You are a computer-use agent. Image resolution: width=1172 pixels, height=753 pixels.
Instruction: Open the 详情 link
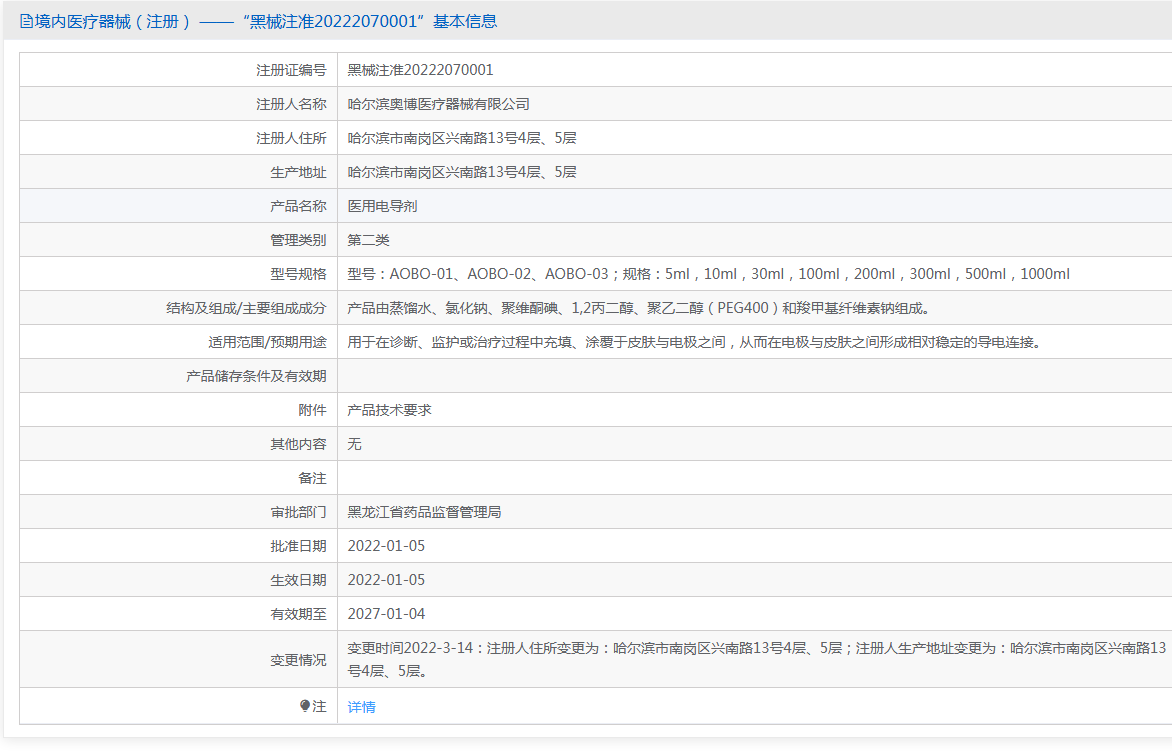(x=362, y=707)
